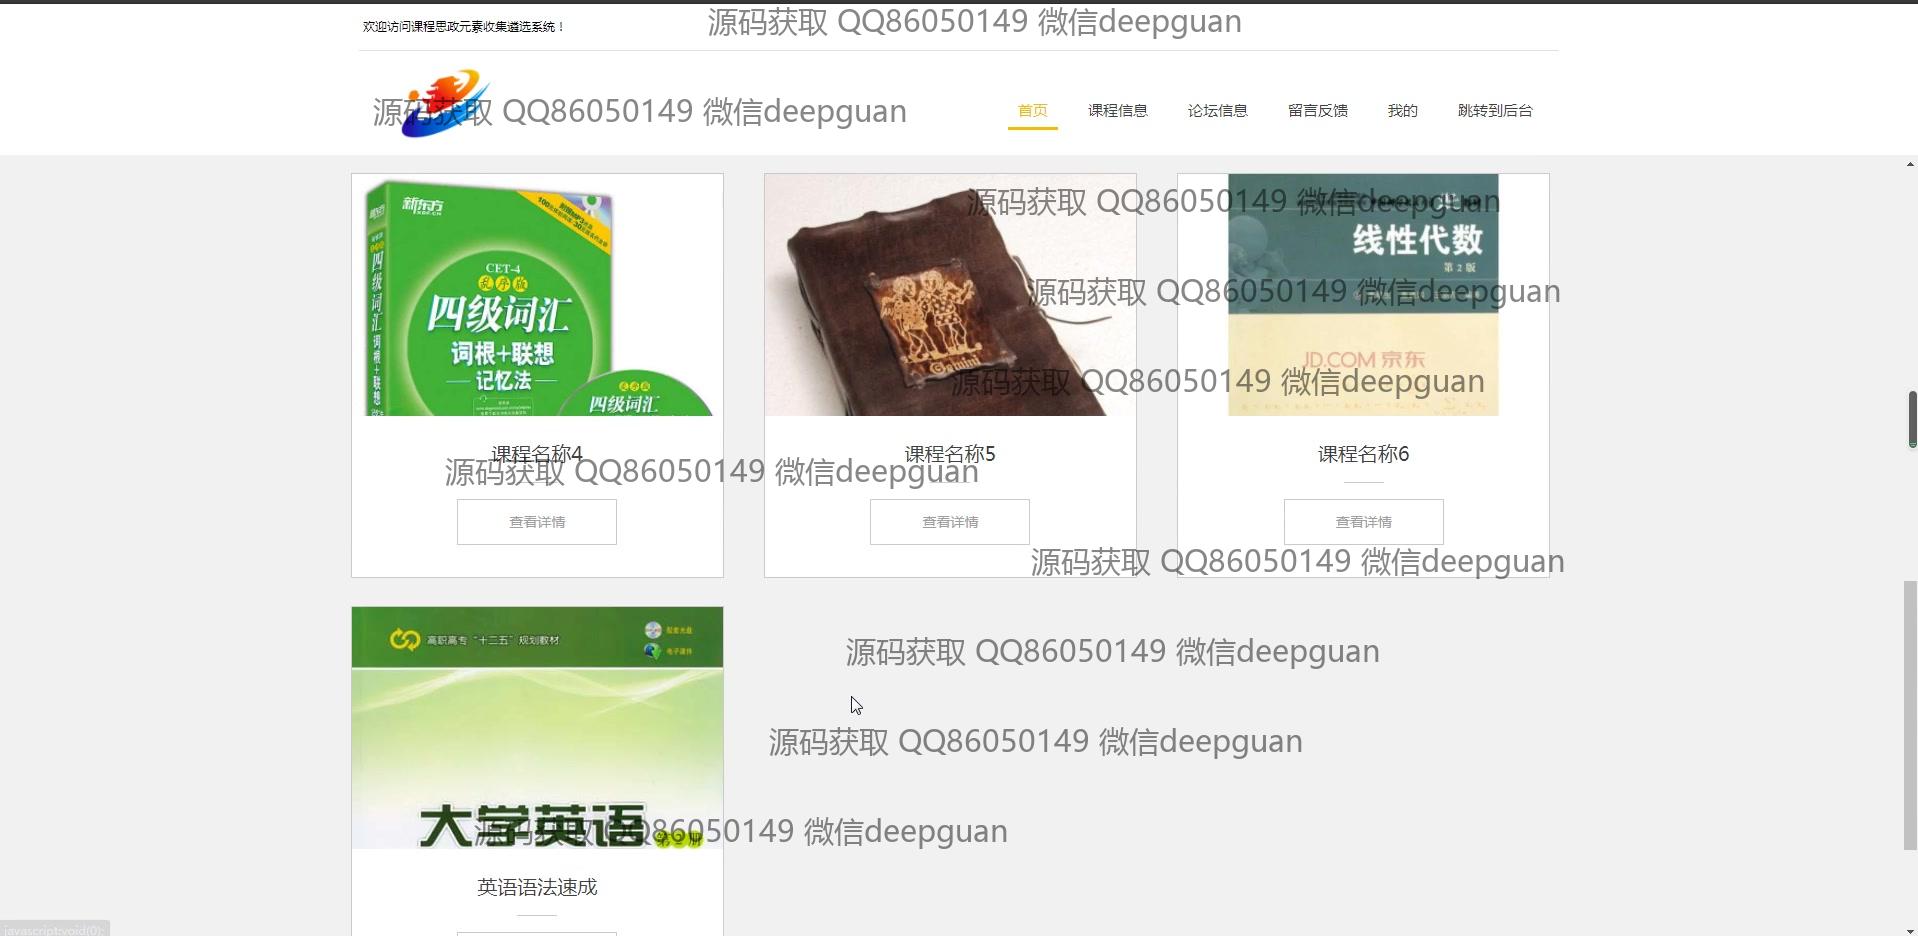Select 留言反馈 in the navigation bar

coord(1317,110)
